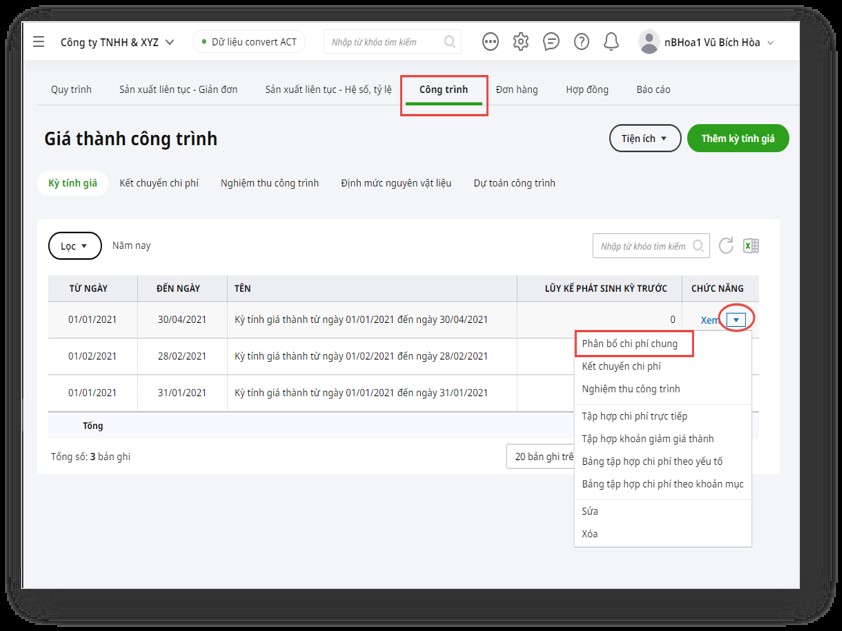Image resolution: width=842 pixels, height=631 pixels.
Task: Open notifications bell icon
Action: pyautogui.click(x=611, y=41)
